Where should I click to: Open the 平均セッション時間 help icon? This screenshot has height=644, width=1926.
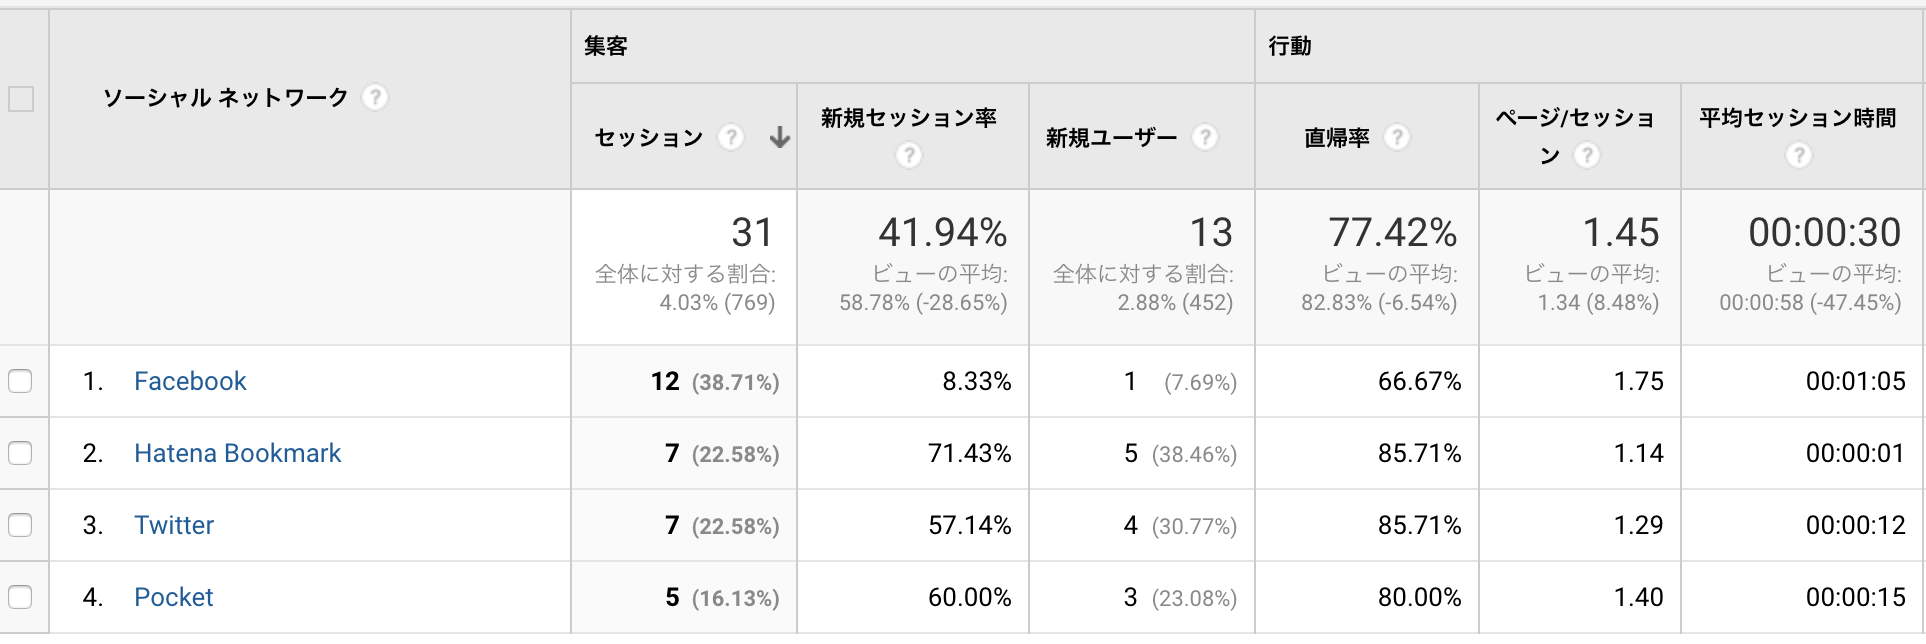point(1800,156)
